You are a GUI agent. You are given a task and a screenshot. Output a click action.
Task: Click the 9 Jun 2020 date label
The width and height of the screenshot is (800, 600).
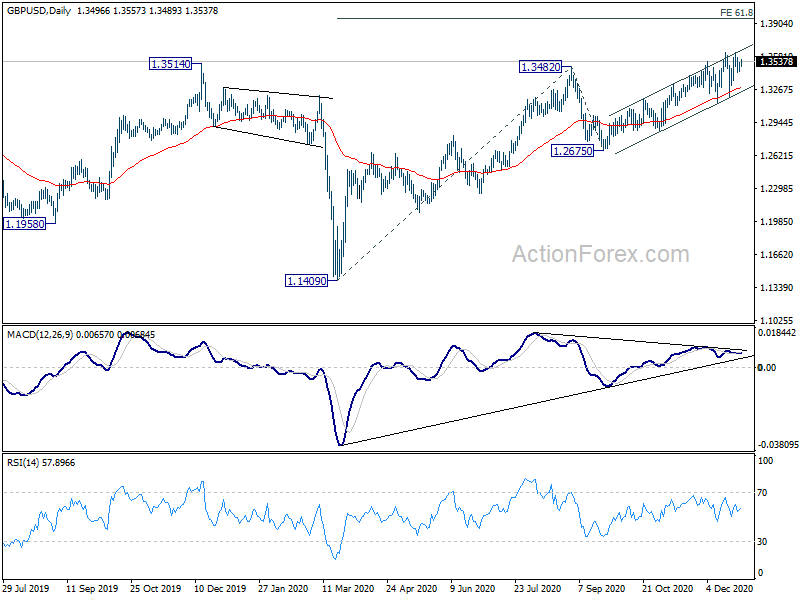click(473, 588)
